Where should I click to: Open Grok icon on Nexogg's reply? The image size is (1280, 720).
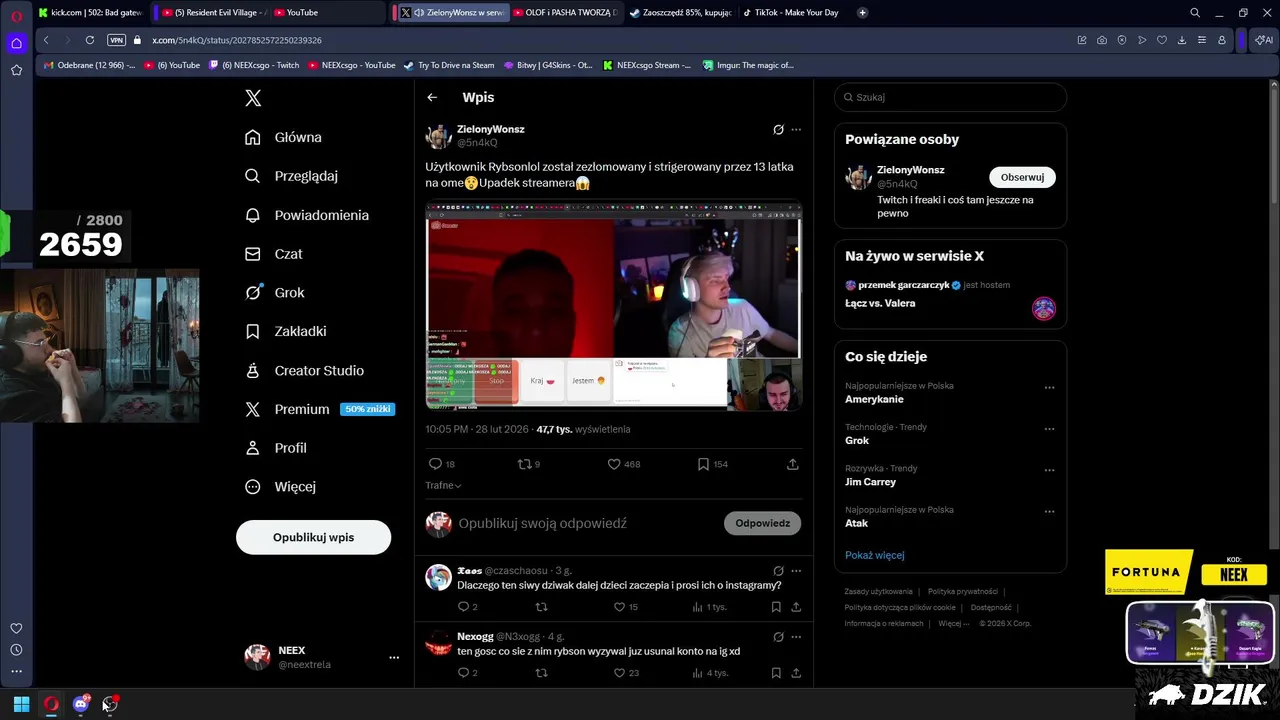pyautogui.click(x=778, y=636)
